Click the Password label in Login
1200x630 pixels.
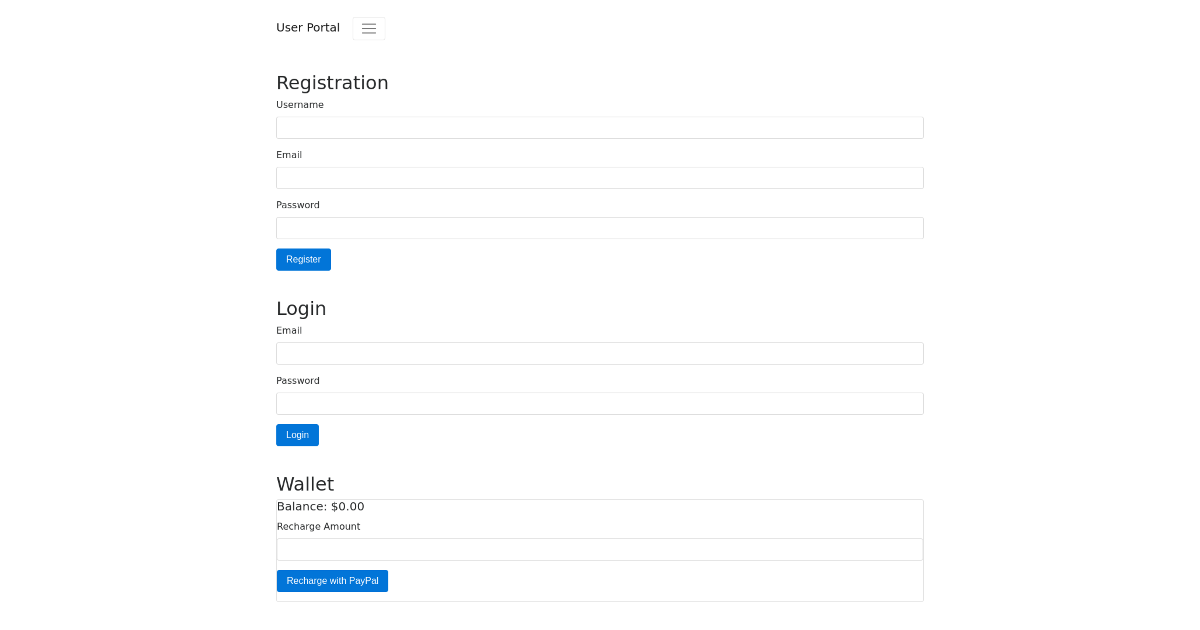(298, 380)
